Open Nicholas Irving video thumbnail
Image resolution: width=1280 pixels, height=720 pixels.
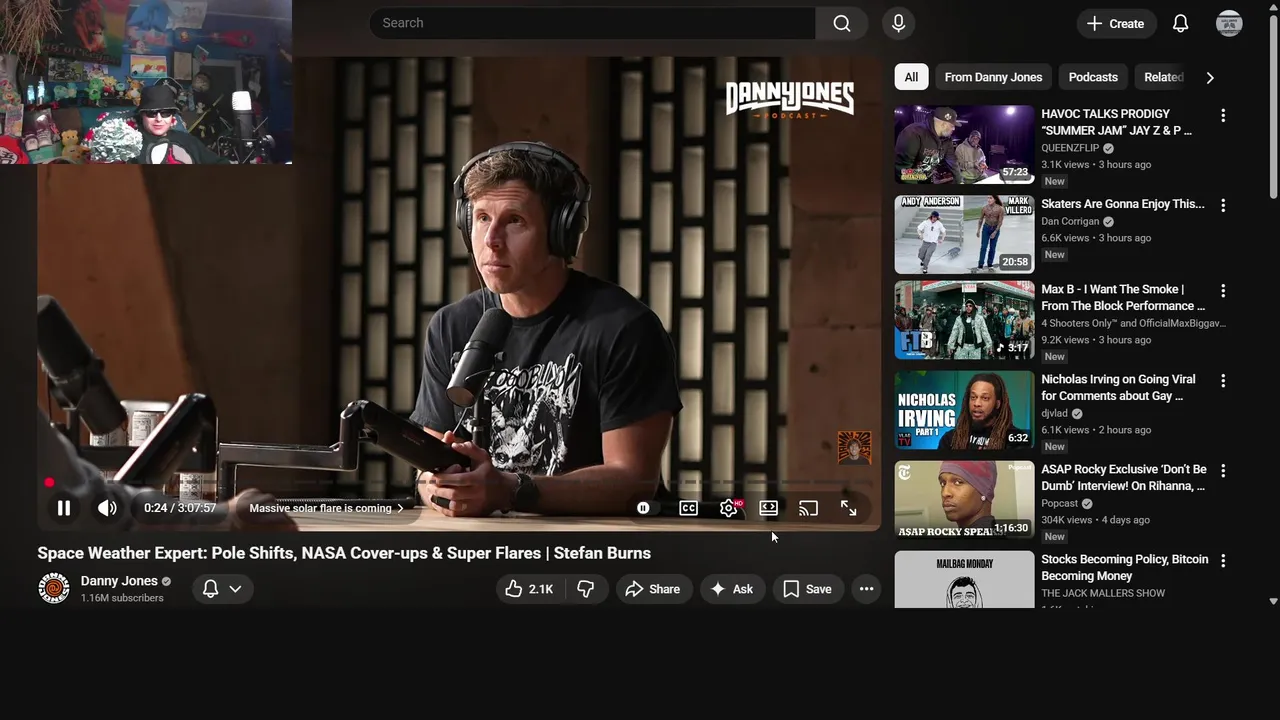964,410
